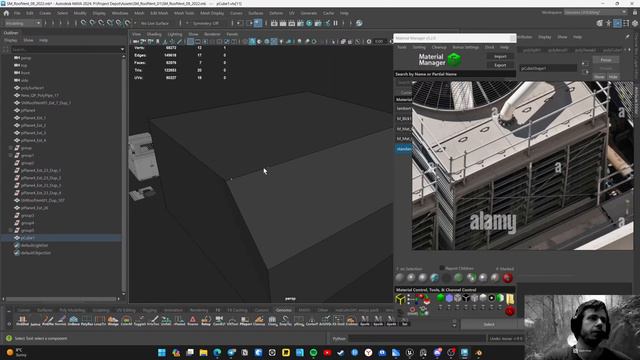Open the viewport Shading menu
This screenshot has height=360, width=640.
(154, 34)
